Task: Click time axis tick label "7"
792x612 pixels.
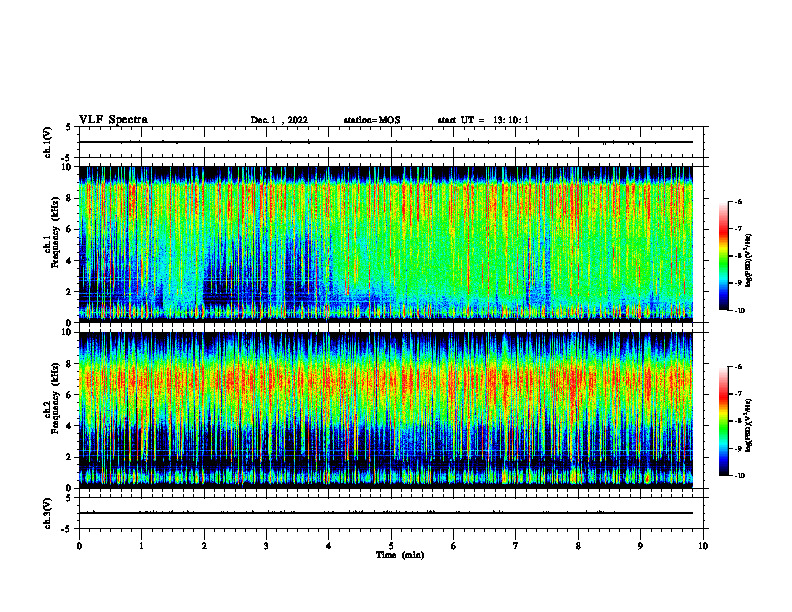Action: pos(516,546)
